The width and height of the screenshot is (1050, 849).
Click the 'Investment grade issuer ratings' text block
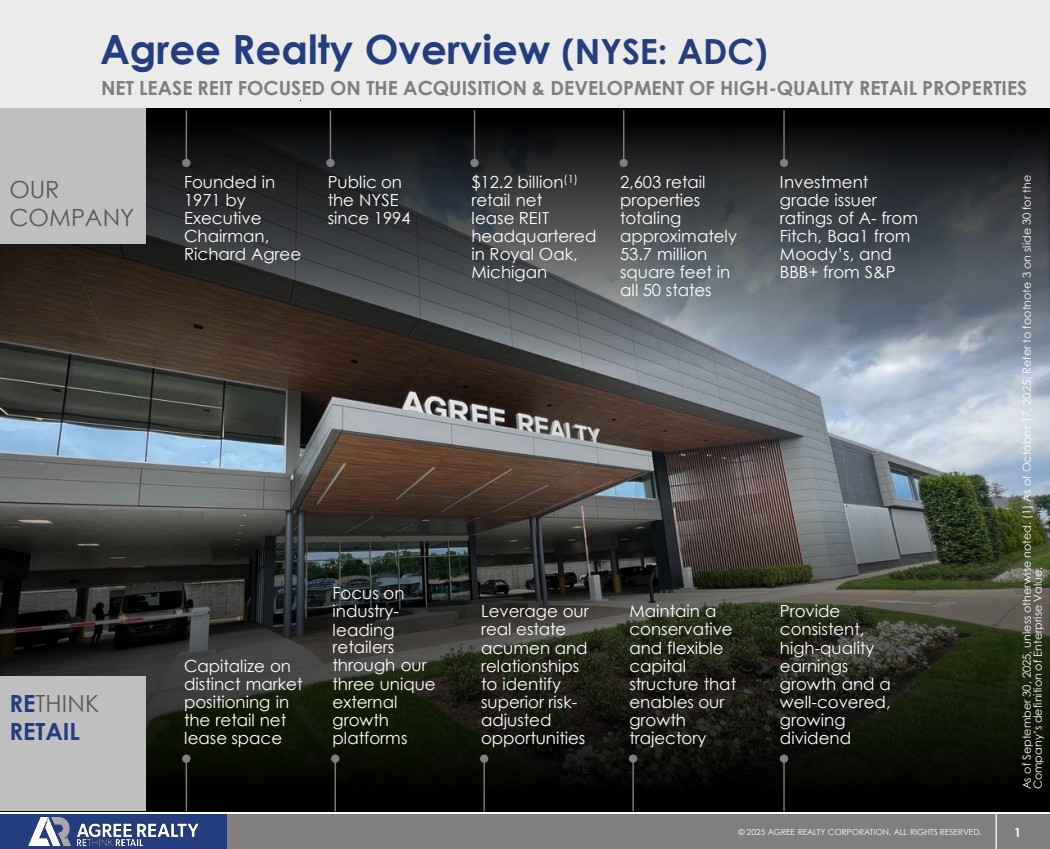point(848,227)
